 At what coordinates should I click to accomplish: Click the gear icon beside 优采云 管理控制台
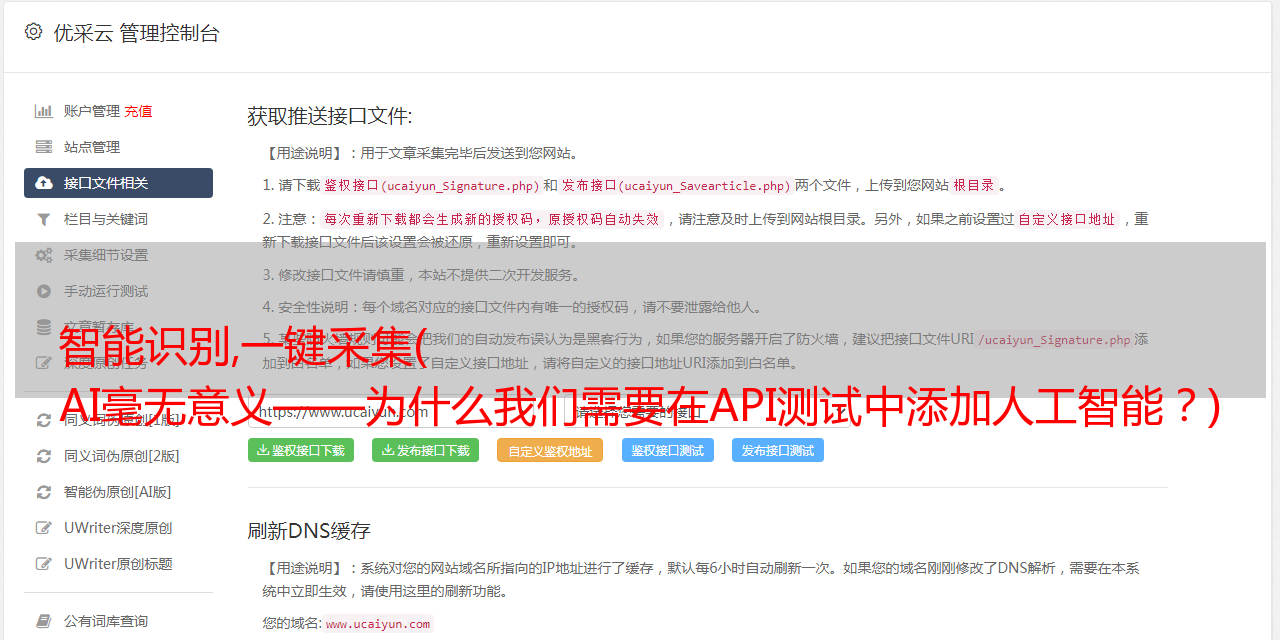coord(33,32)
